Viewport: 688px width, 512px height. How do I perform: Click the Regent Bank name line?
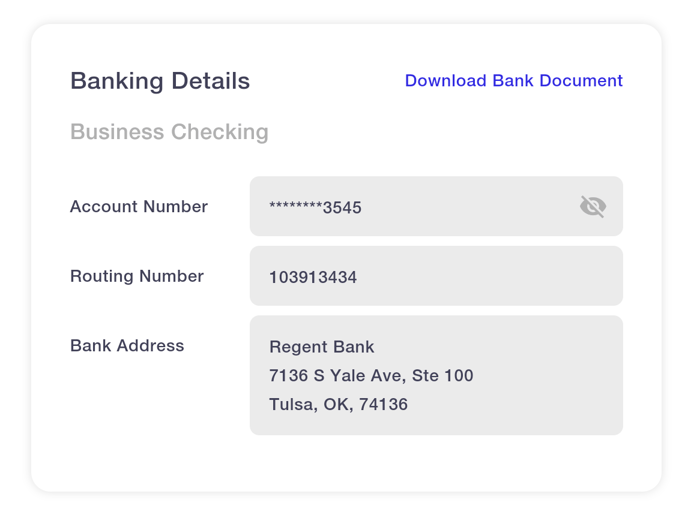[322, 347]
